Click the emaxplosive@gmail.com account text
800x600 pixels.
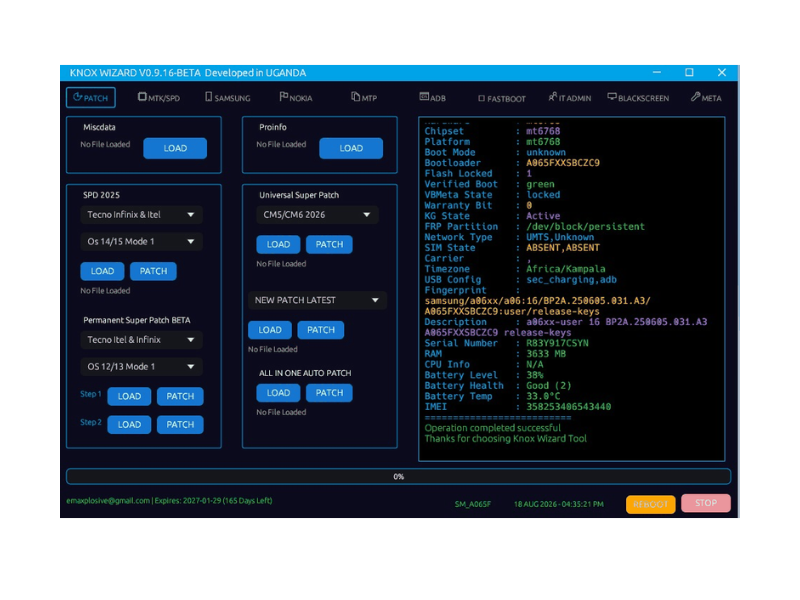(108, 501)
